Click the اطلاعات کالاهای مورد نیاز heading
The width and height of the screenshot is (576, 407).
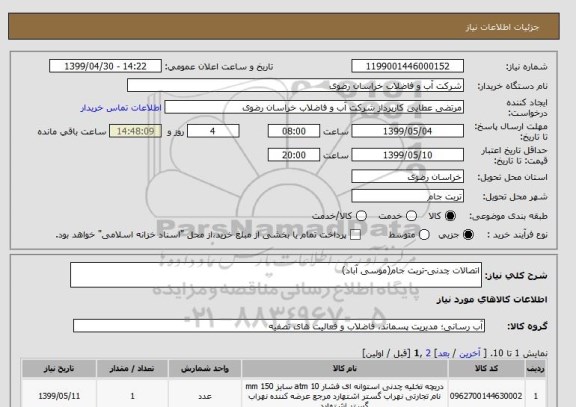pos(492,299)
